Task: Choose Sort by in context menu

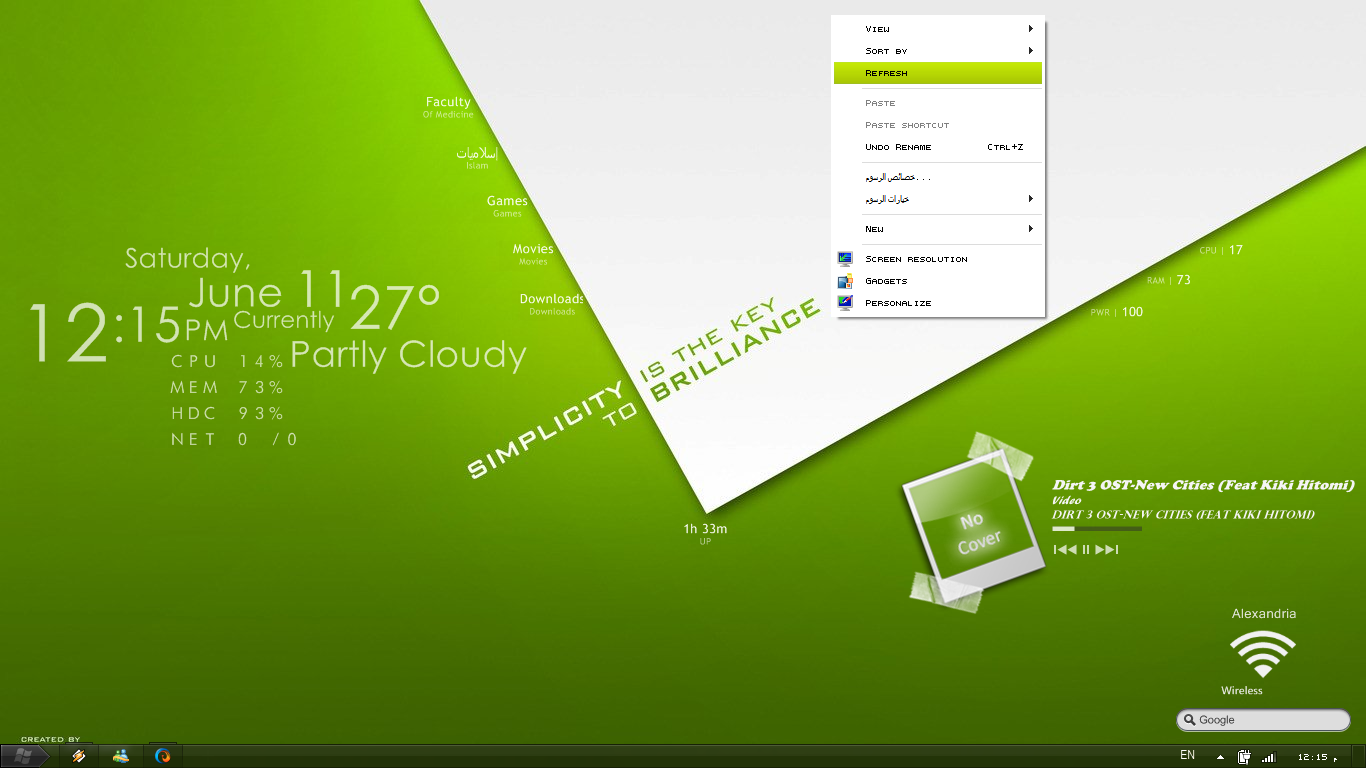Action: [938, 51]
